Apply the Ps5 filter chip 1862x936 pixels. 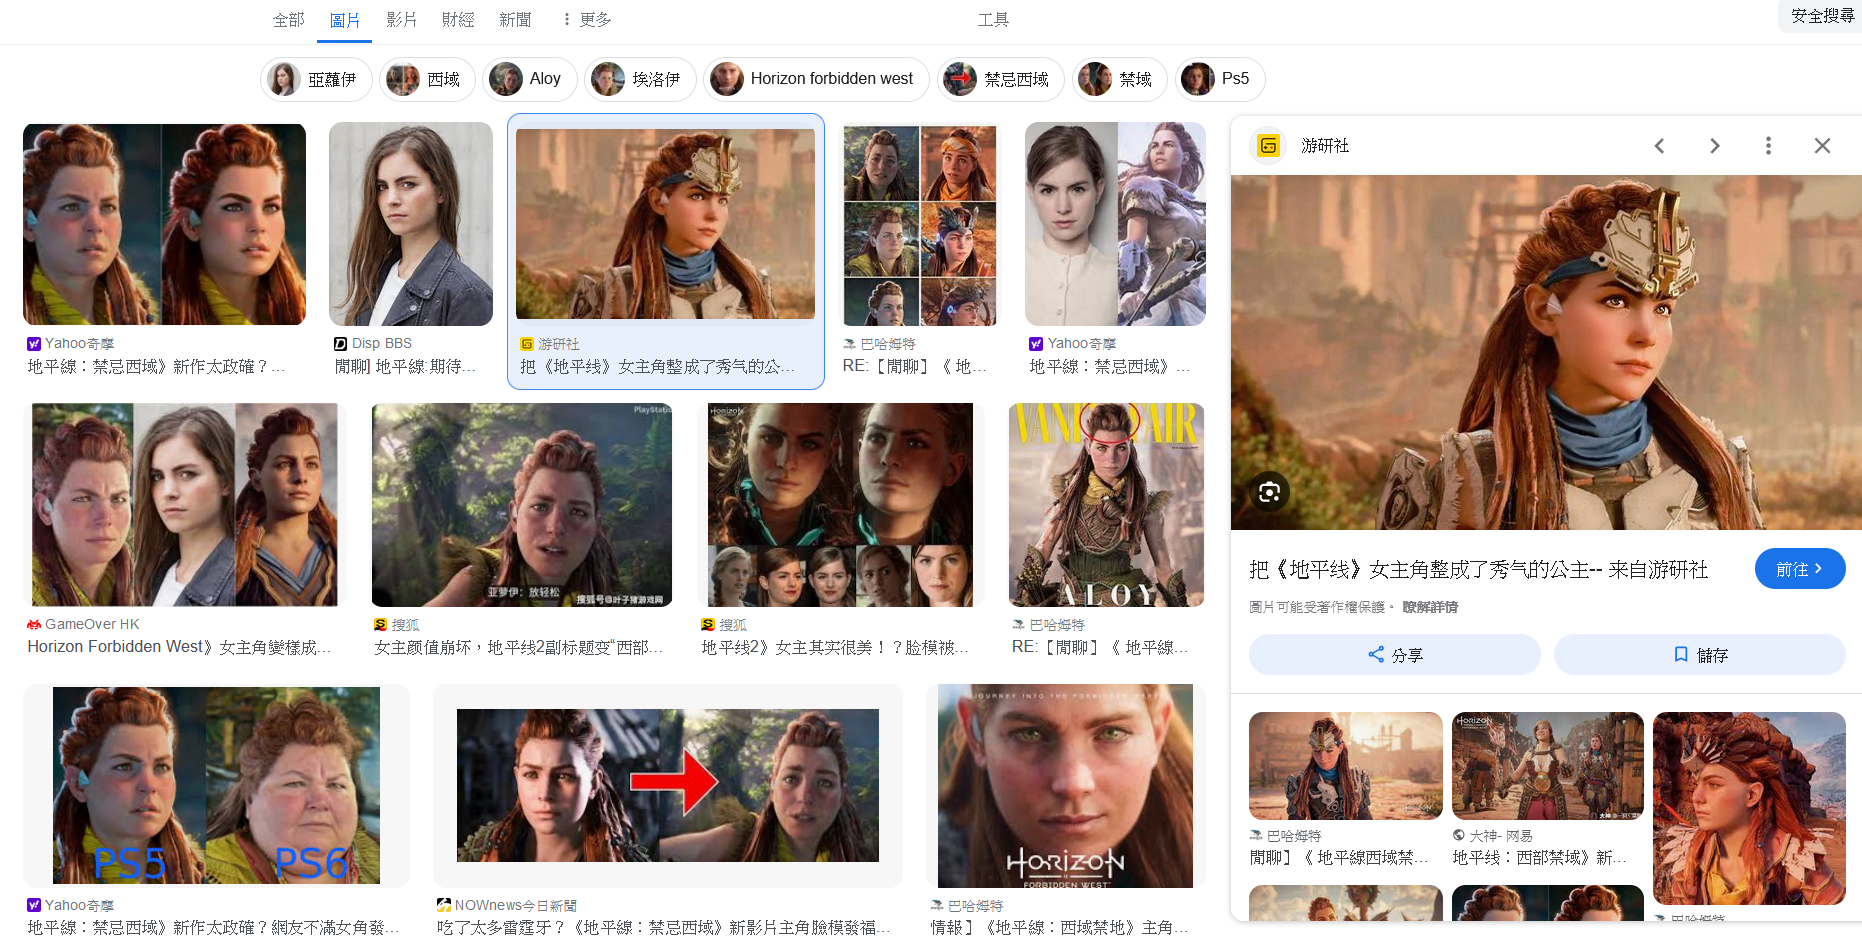coord(1219,79)
